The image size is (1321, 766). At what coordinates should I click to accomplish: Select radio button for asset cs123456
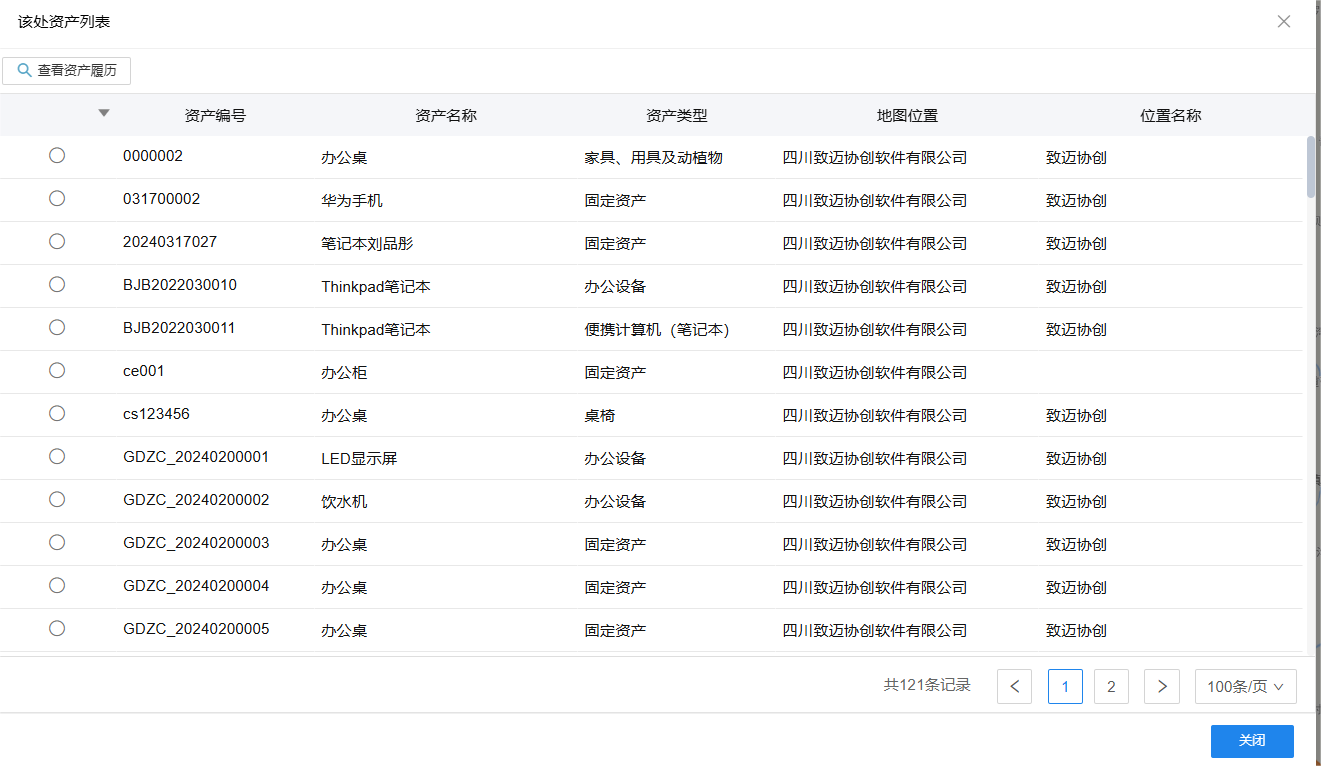pos(57,413)
